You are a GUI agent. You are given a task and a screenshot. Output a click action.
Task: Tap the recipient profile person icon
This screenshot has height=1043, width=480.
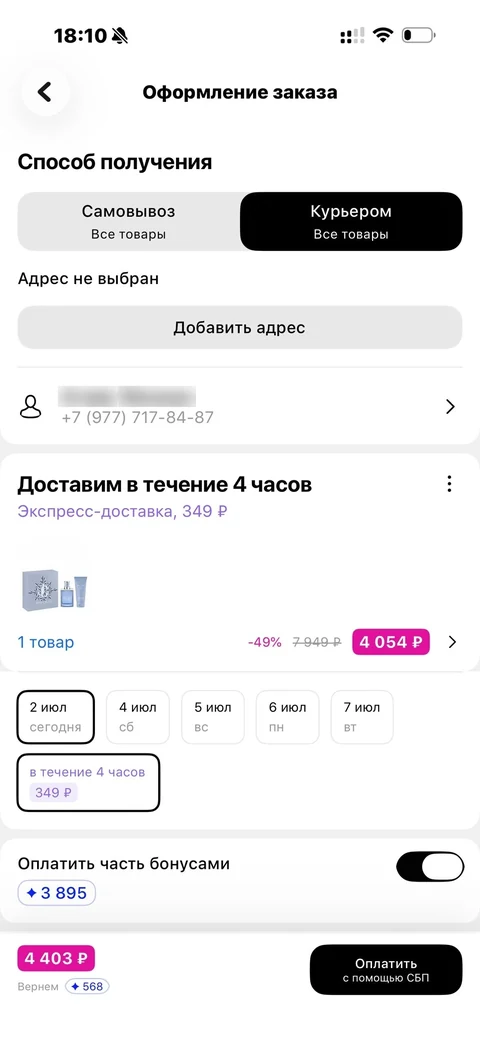(31, 406)
